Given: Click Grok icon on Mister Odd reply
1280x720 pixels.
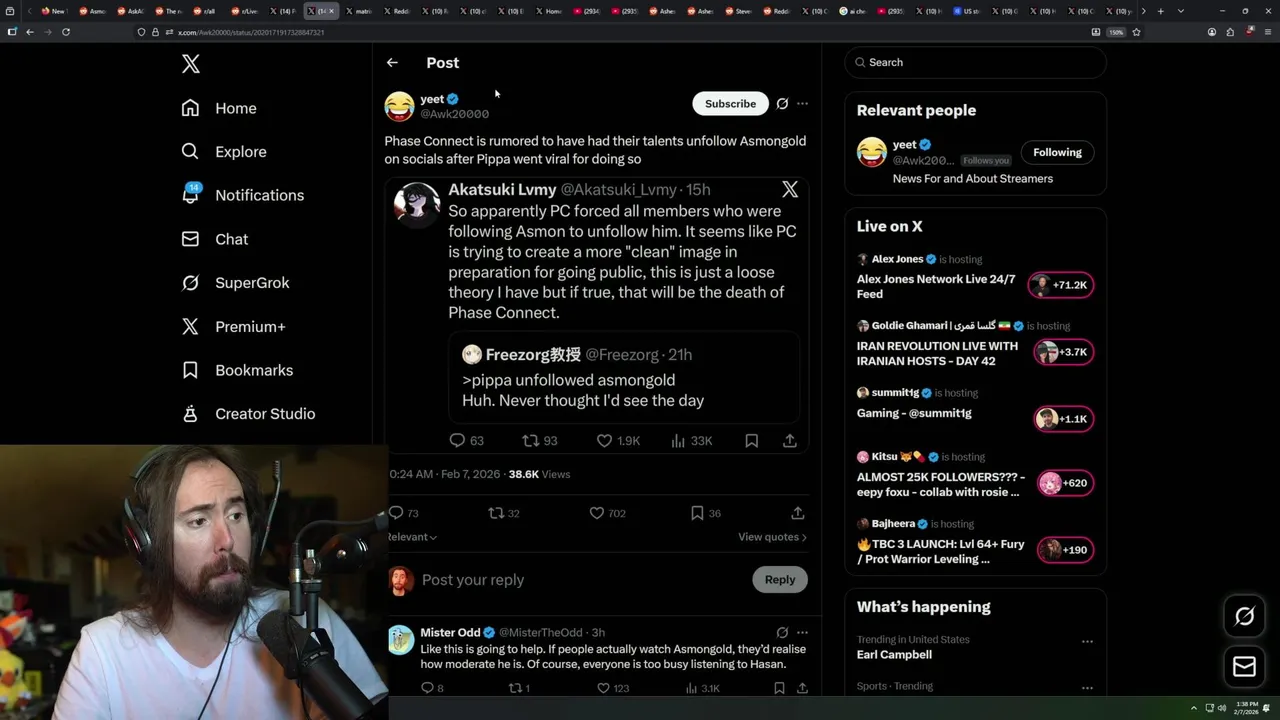Looking at the screenshot, I should click(782, 632).
